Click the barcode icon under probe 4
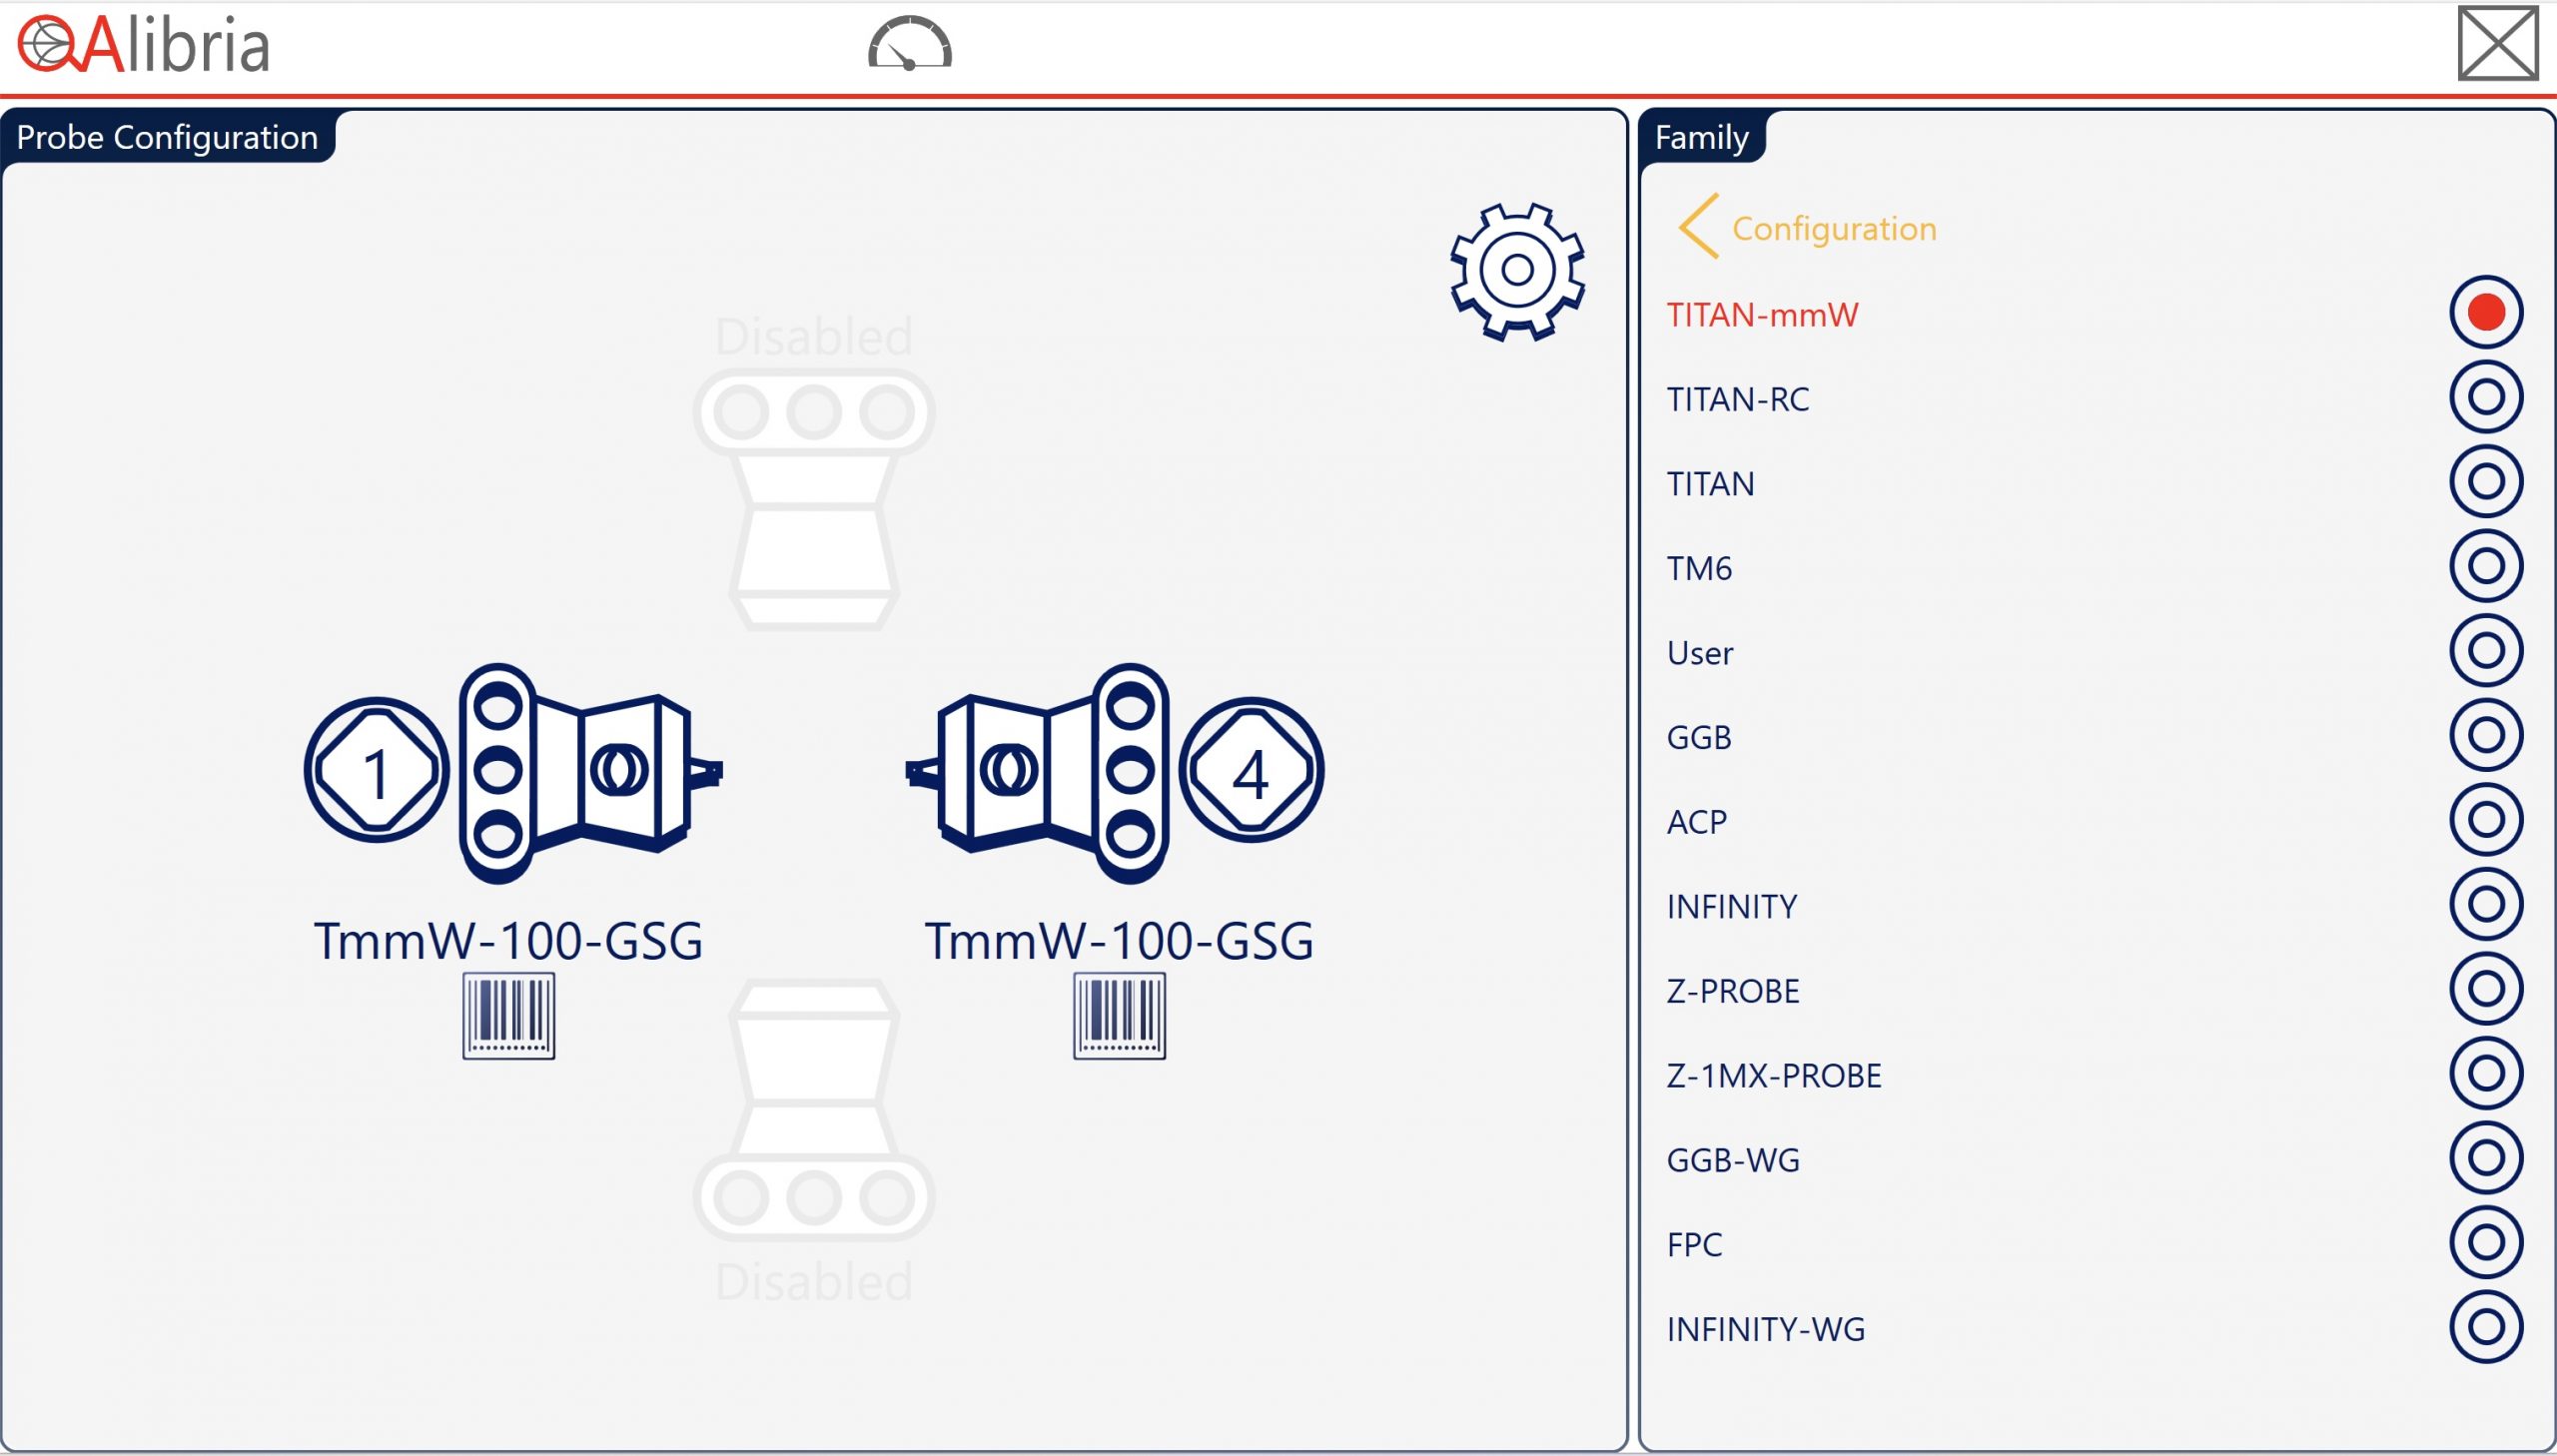The height and width of the screenshot is (1456, 2557). click(1119, 1015)
